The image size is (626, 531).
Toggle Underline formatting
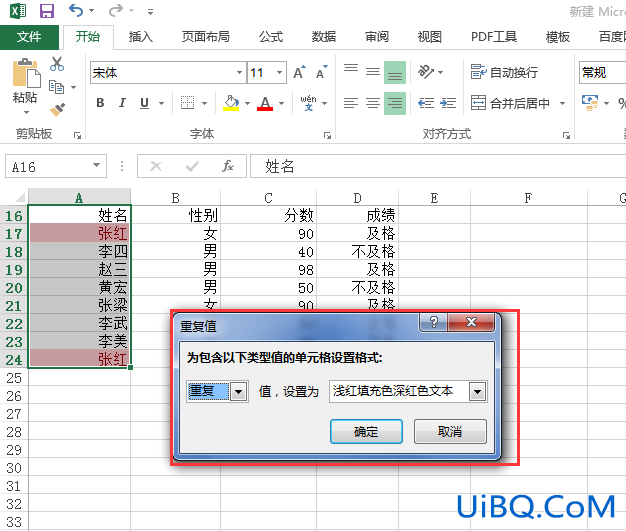[x=145, y=103]
